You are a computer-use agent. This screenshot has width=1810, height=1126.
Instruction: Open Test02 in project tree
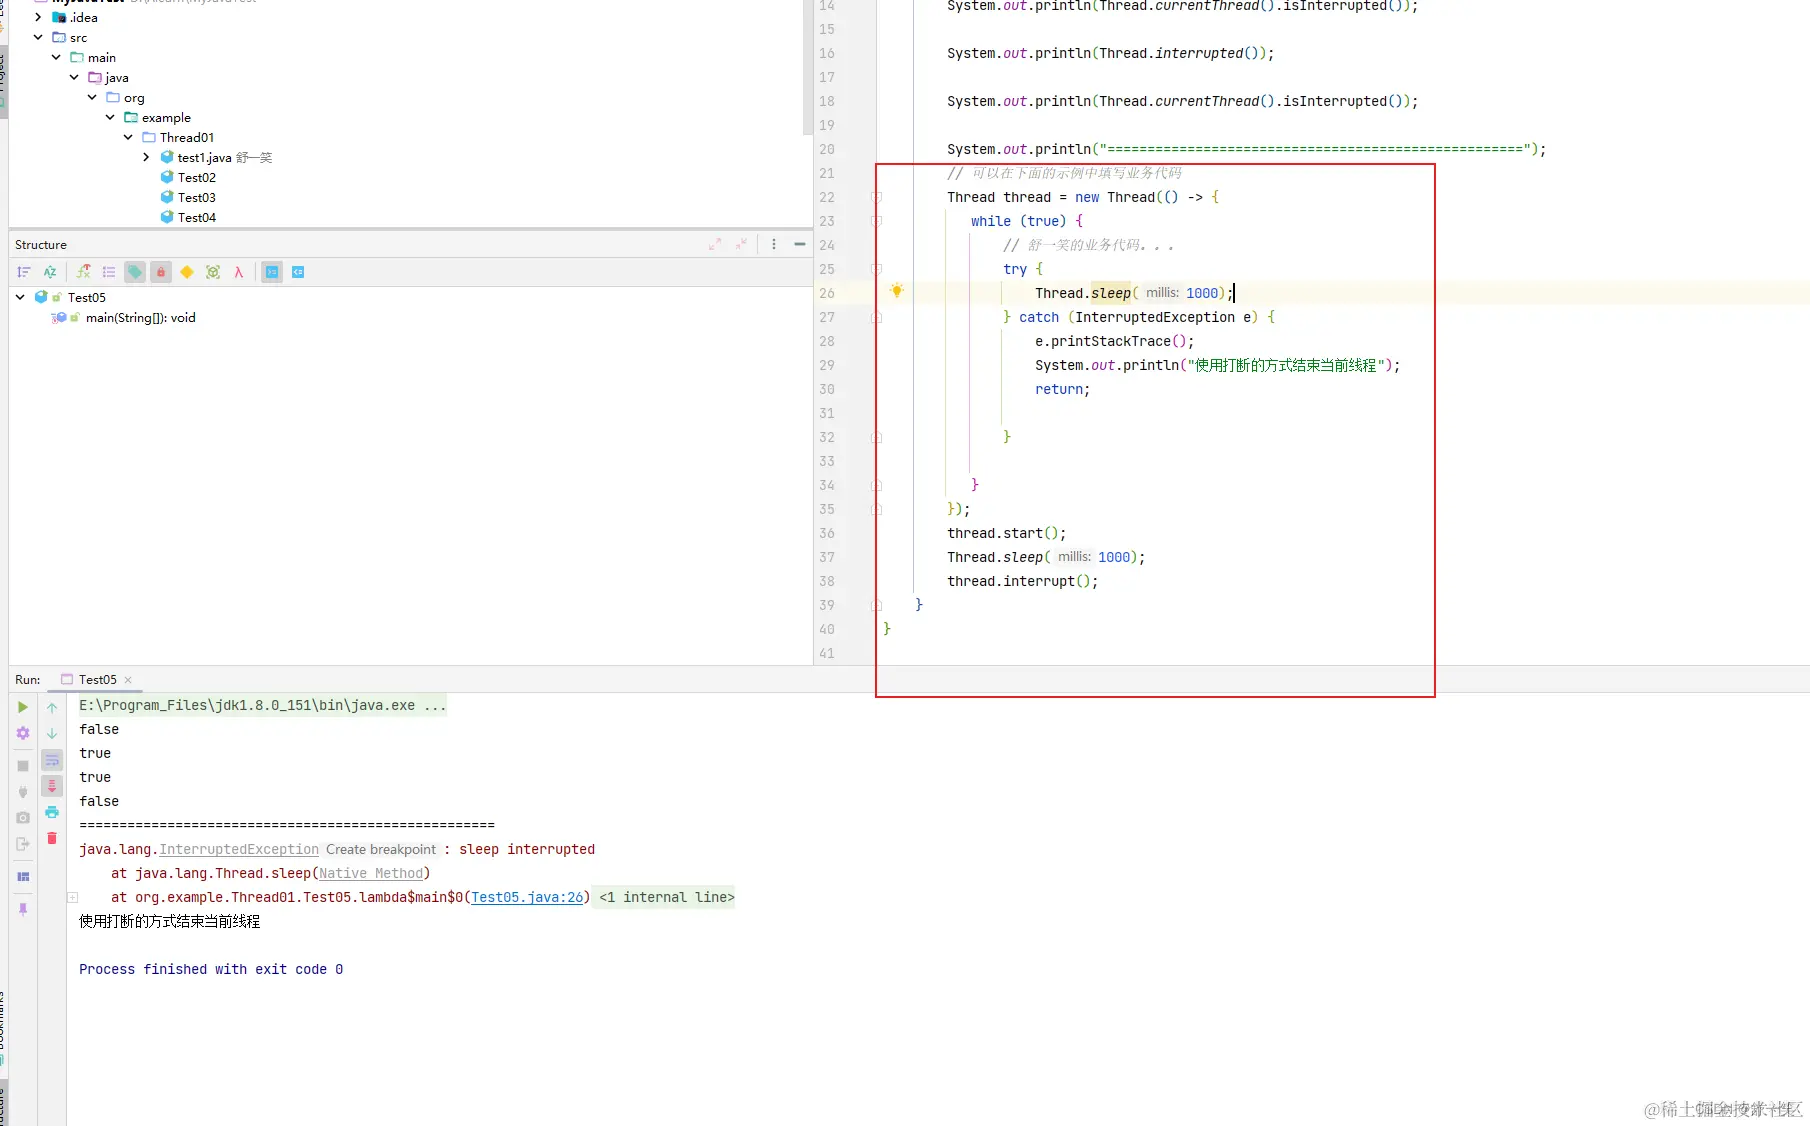pyautogui.click(x=197, y=177)
